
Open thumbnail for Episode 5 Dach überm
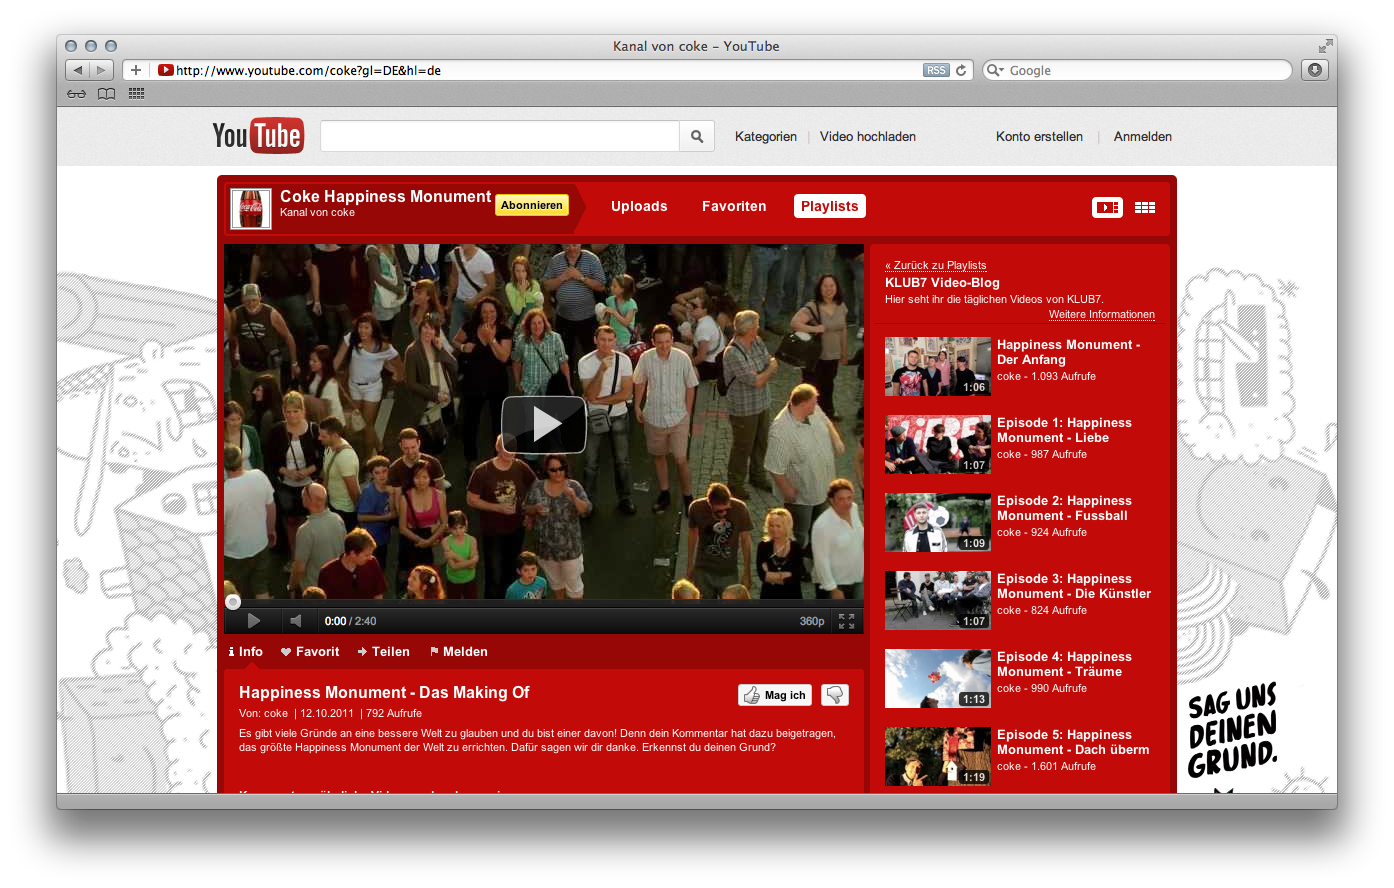(938, 756)
